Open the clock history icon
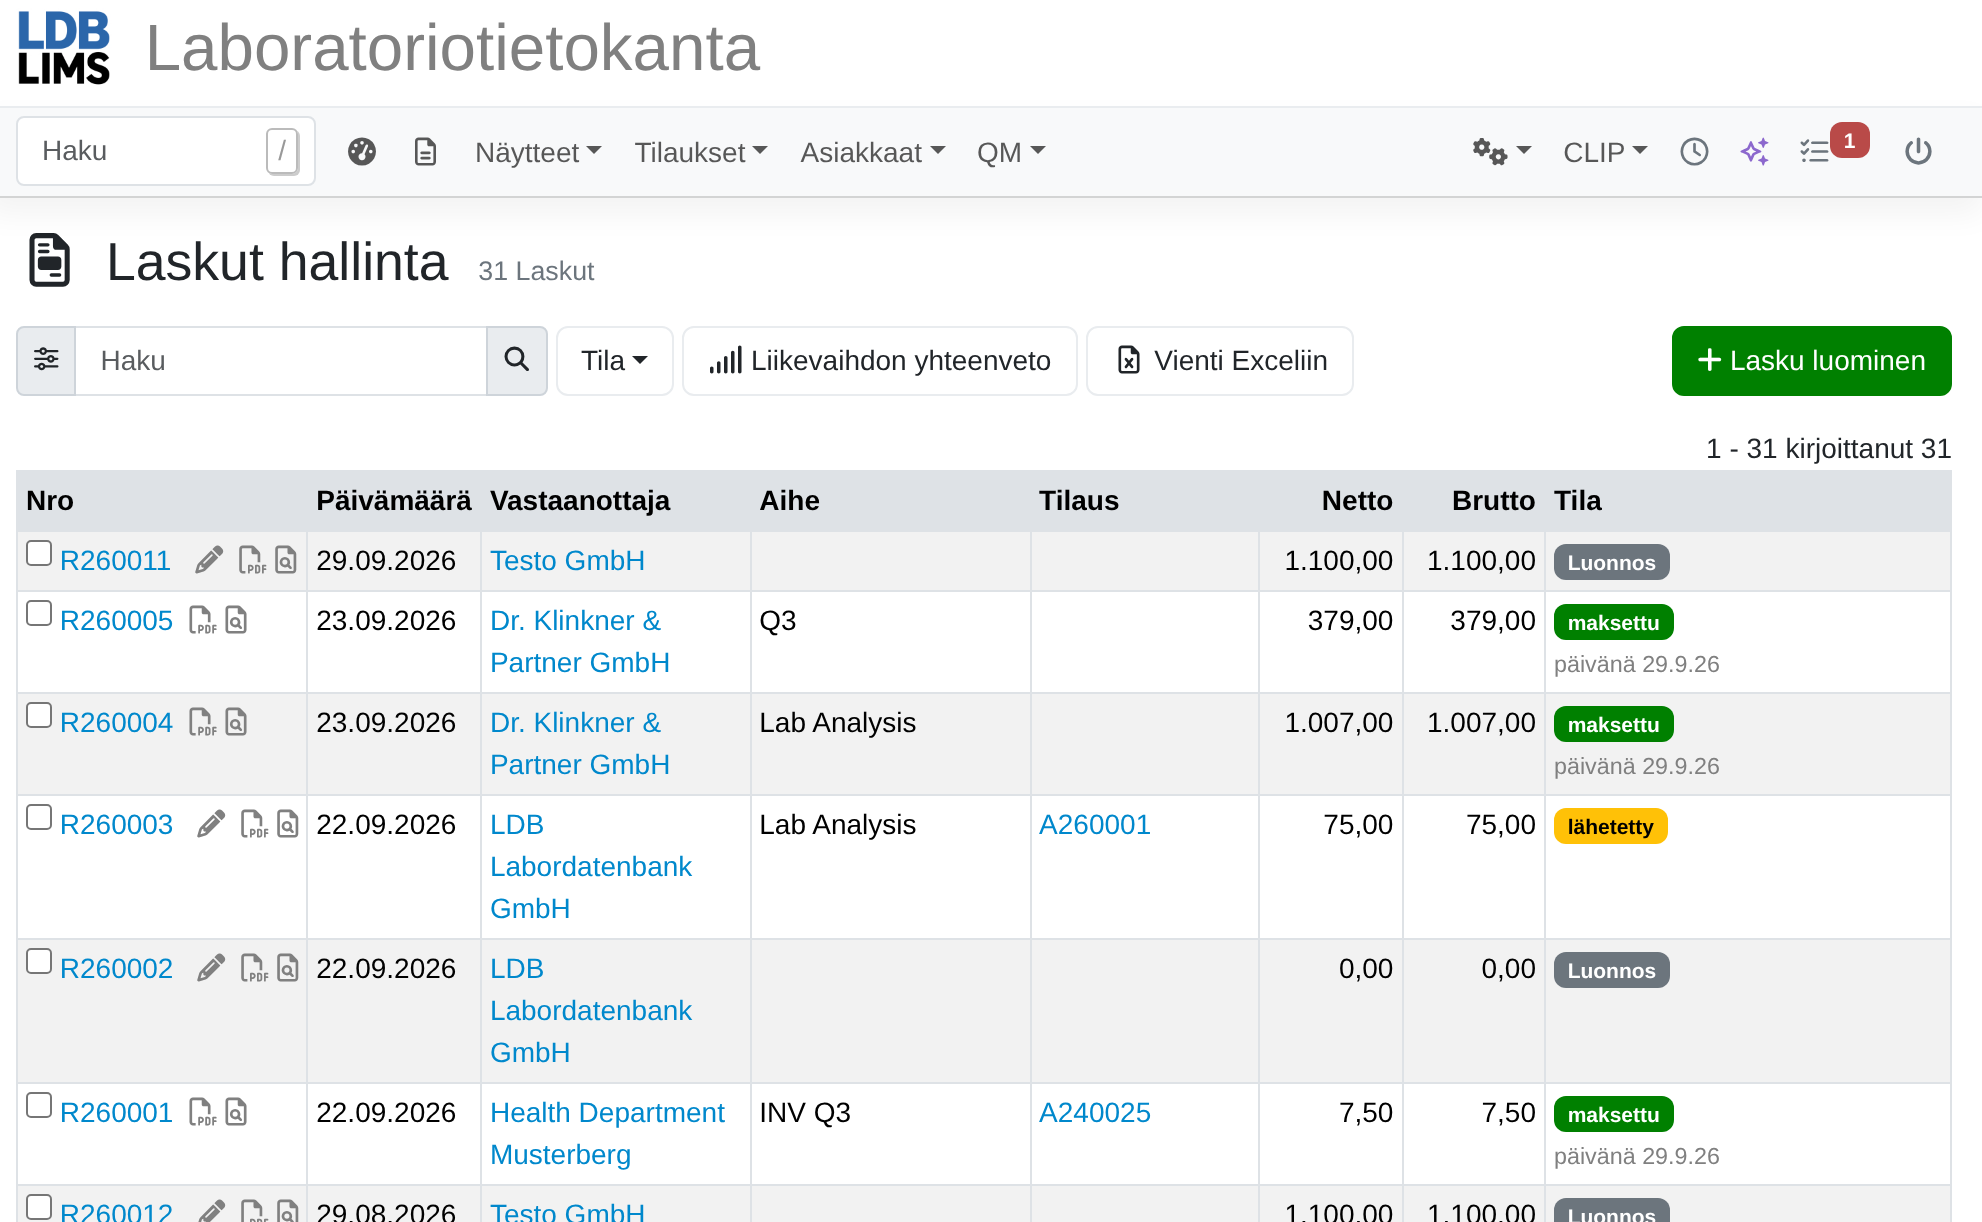The width and height of the screenshot is (1982, 1222). pyautogui.click(x=1694, y=152)
